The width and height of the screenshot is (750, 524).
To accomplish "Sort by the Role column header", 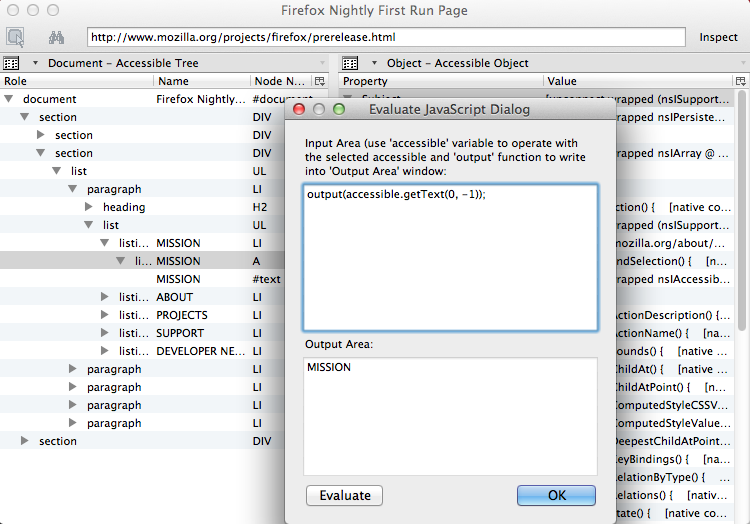I will coord(77,81).
